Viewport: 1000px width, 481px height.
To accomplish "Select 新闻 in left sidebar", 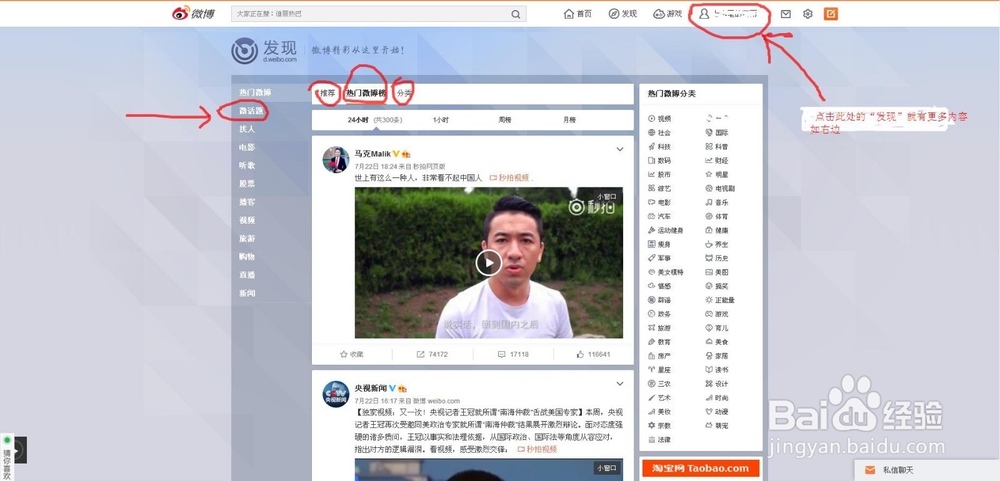I will (247, 293).
